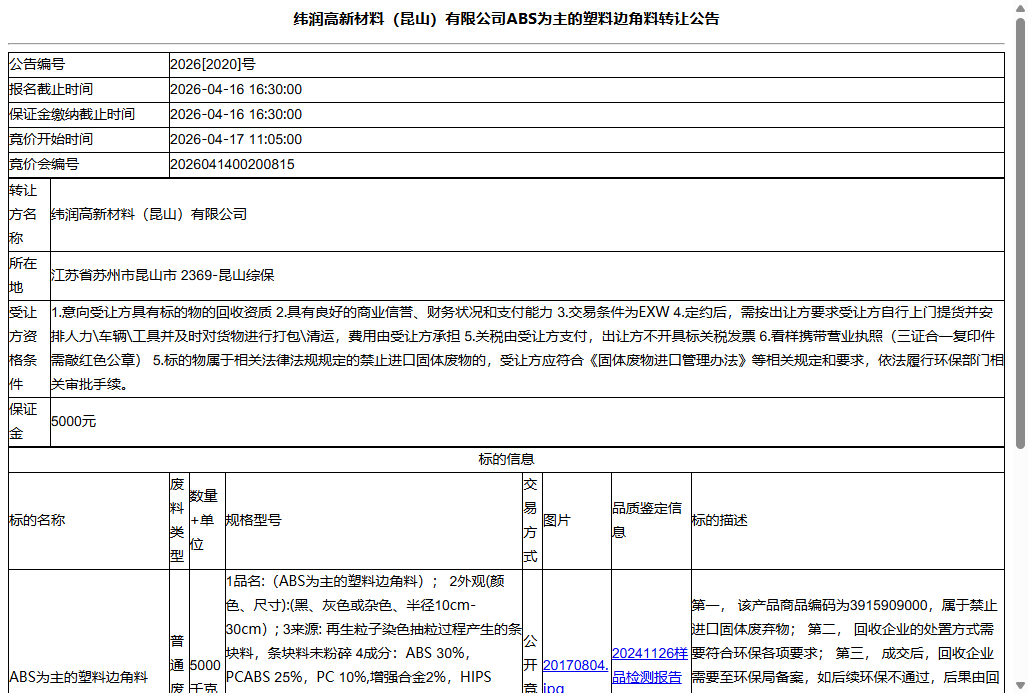This screenshot has width=1028, height=693.
Task: Click the 竞价会编号 label cell
Action: [x=89, y=165]
